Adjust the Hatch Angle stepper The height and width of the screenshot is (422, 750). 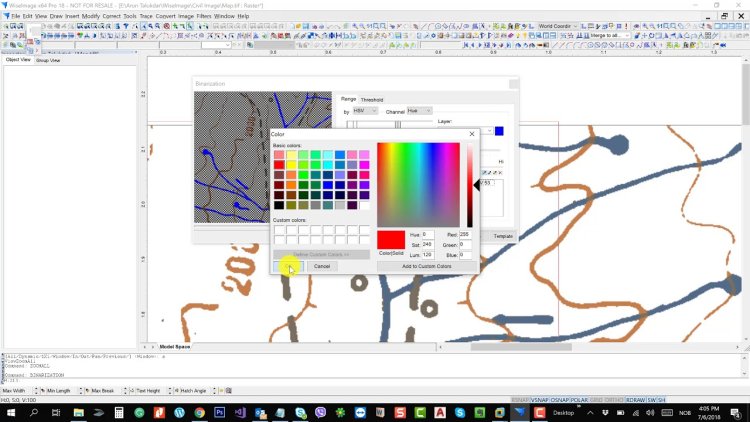point(214,391)
